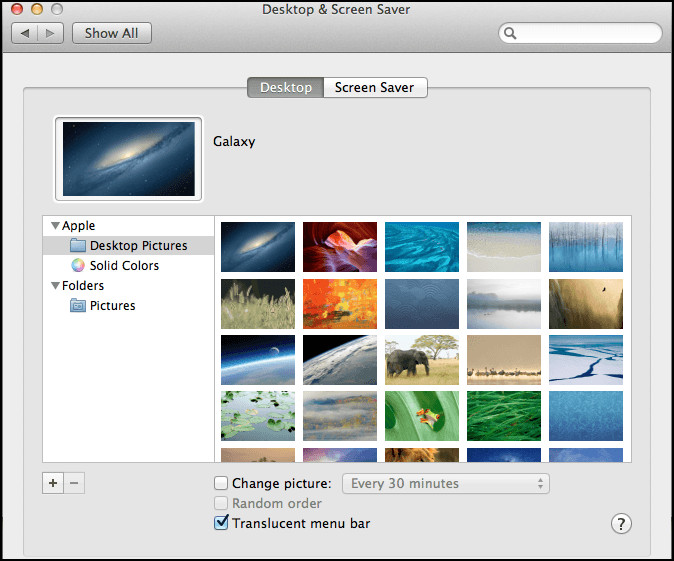674x561 pixels.
Task: Uncheck Translucent menu bar
Action: (x=221, y=523)
